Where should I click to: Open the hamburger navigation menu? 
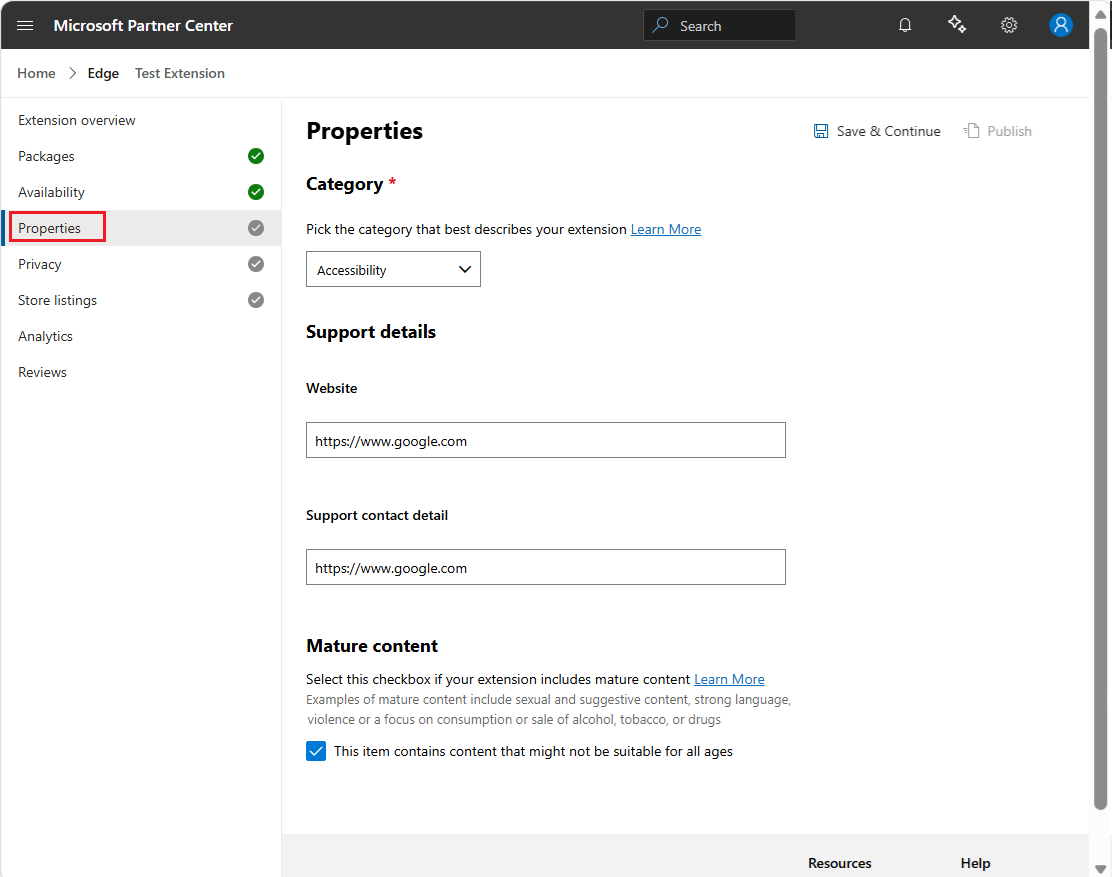(25, 26)
